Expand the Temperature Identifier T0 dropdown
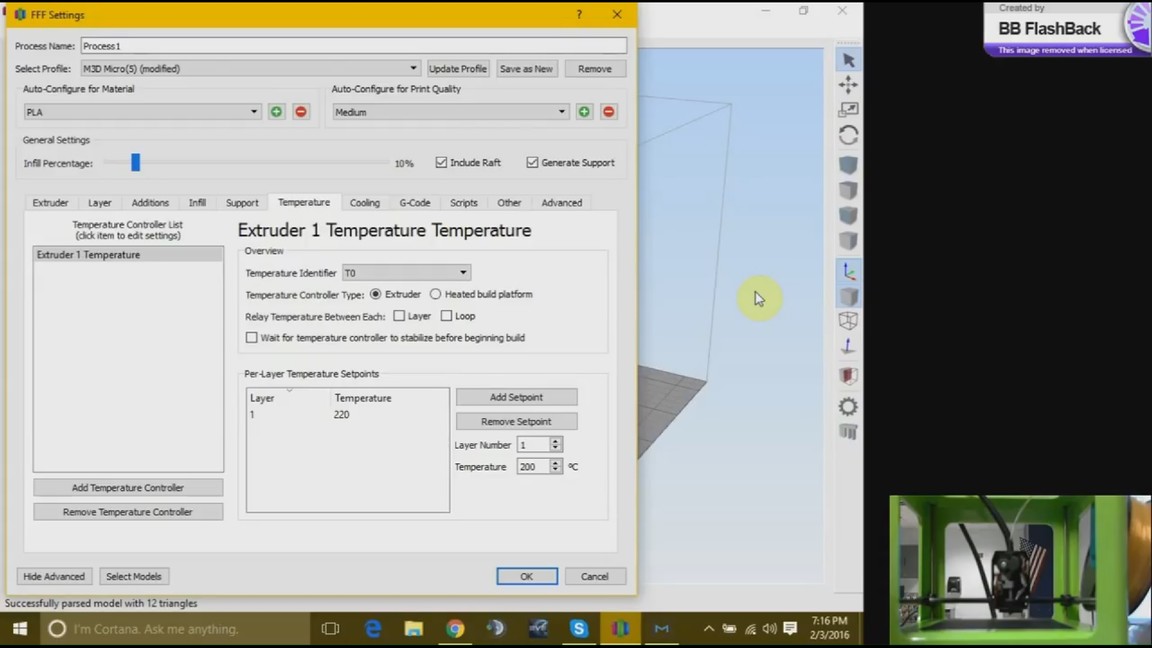Image resolution: width=1152 pixels, height=648 pixels. (406, 273)
